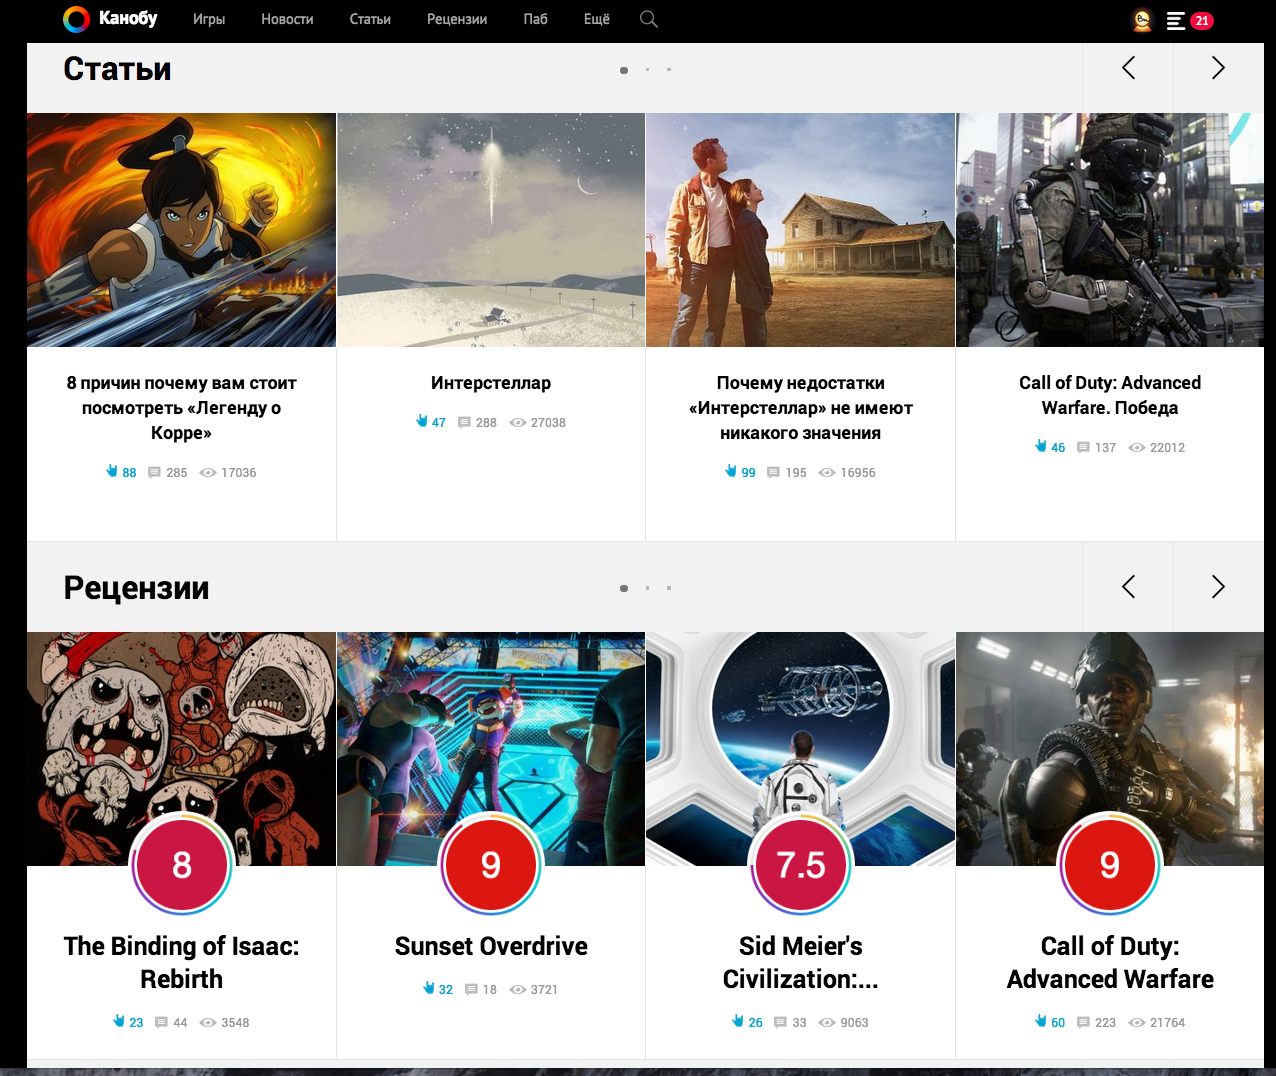
Task: Open the Sunset Overdrive review artwork
Action: [491, 730]
